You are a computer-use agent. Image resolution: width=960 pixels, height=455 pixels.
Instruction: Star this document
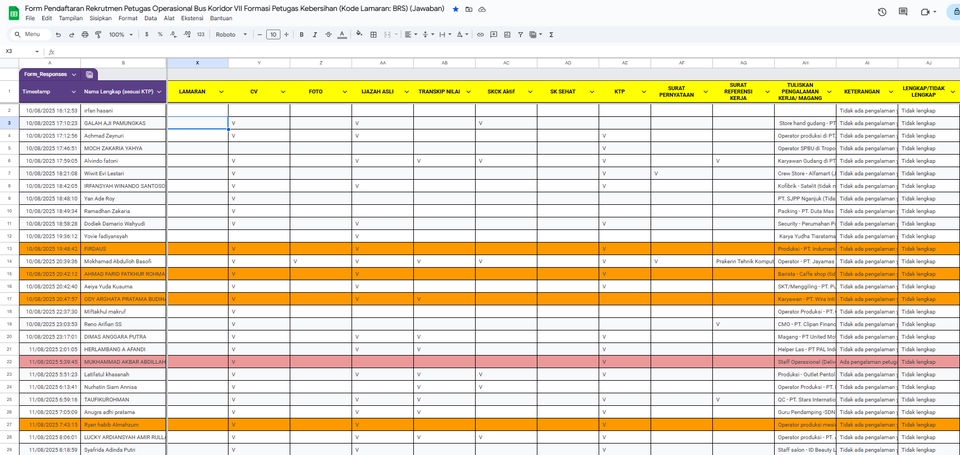coord(456,10)
